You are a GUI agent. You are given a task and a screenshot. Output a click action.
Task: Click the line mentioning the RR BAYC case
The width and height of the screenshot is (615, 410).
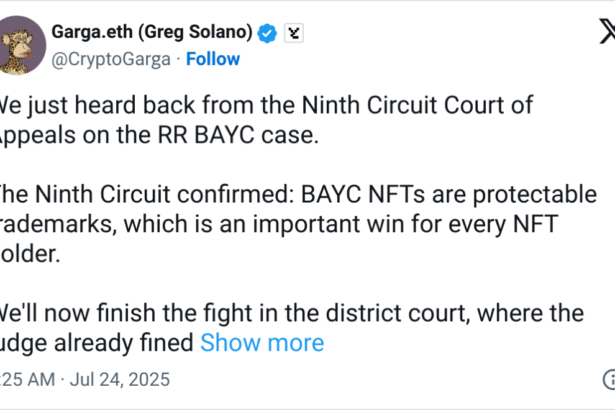click(x=160, y=135)
